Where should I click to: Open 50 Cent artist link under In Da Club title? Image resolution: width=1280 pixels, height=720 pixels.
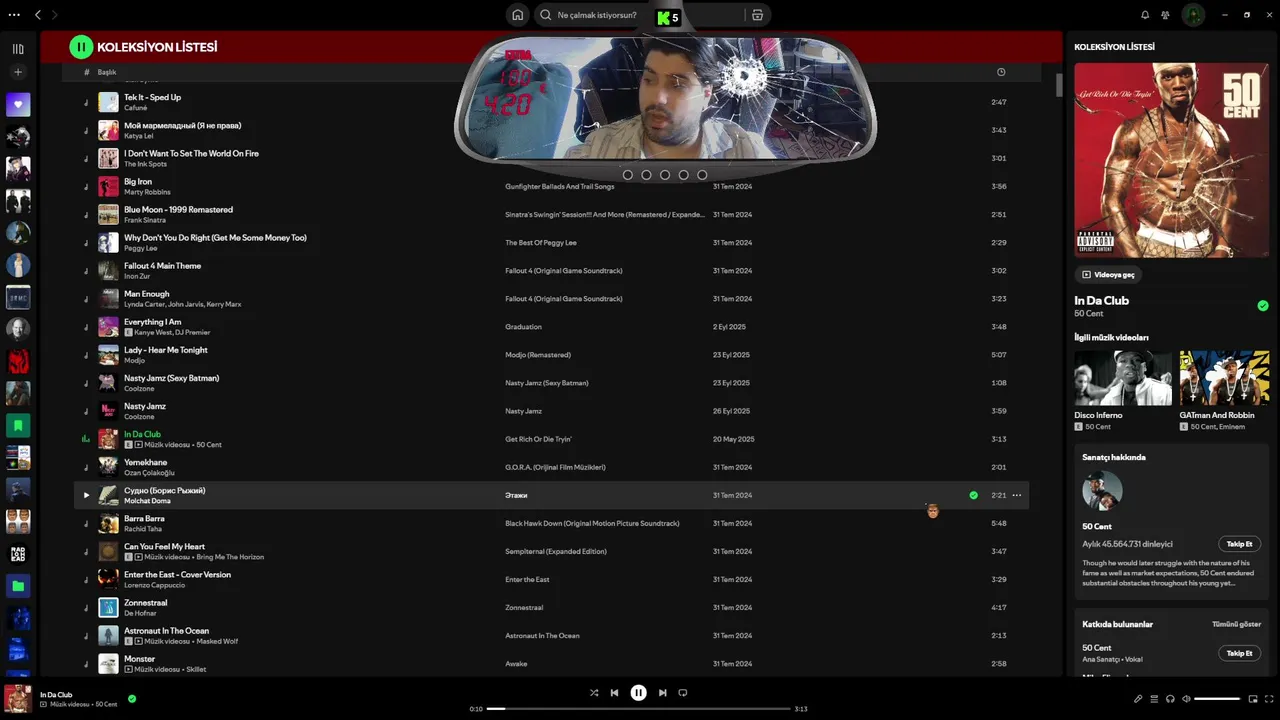pyautogui.click(x=1089, y=314)
